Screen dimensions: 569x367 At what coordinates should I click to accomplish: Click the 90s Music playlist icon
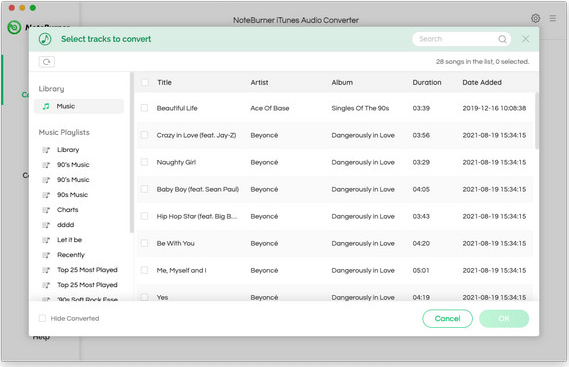click(46, 195)
